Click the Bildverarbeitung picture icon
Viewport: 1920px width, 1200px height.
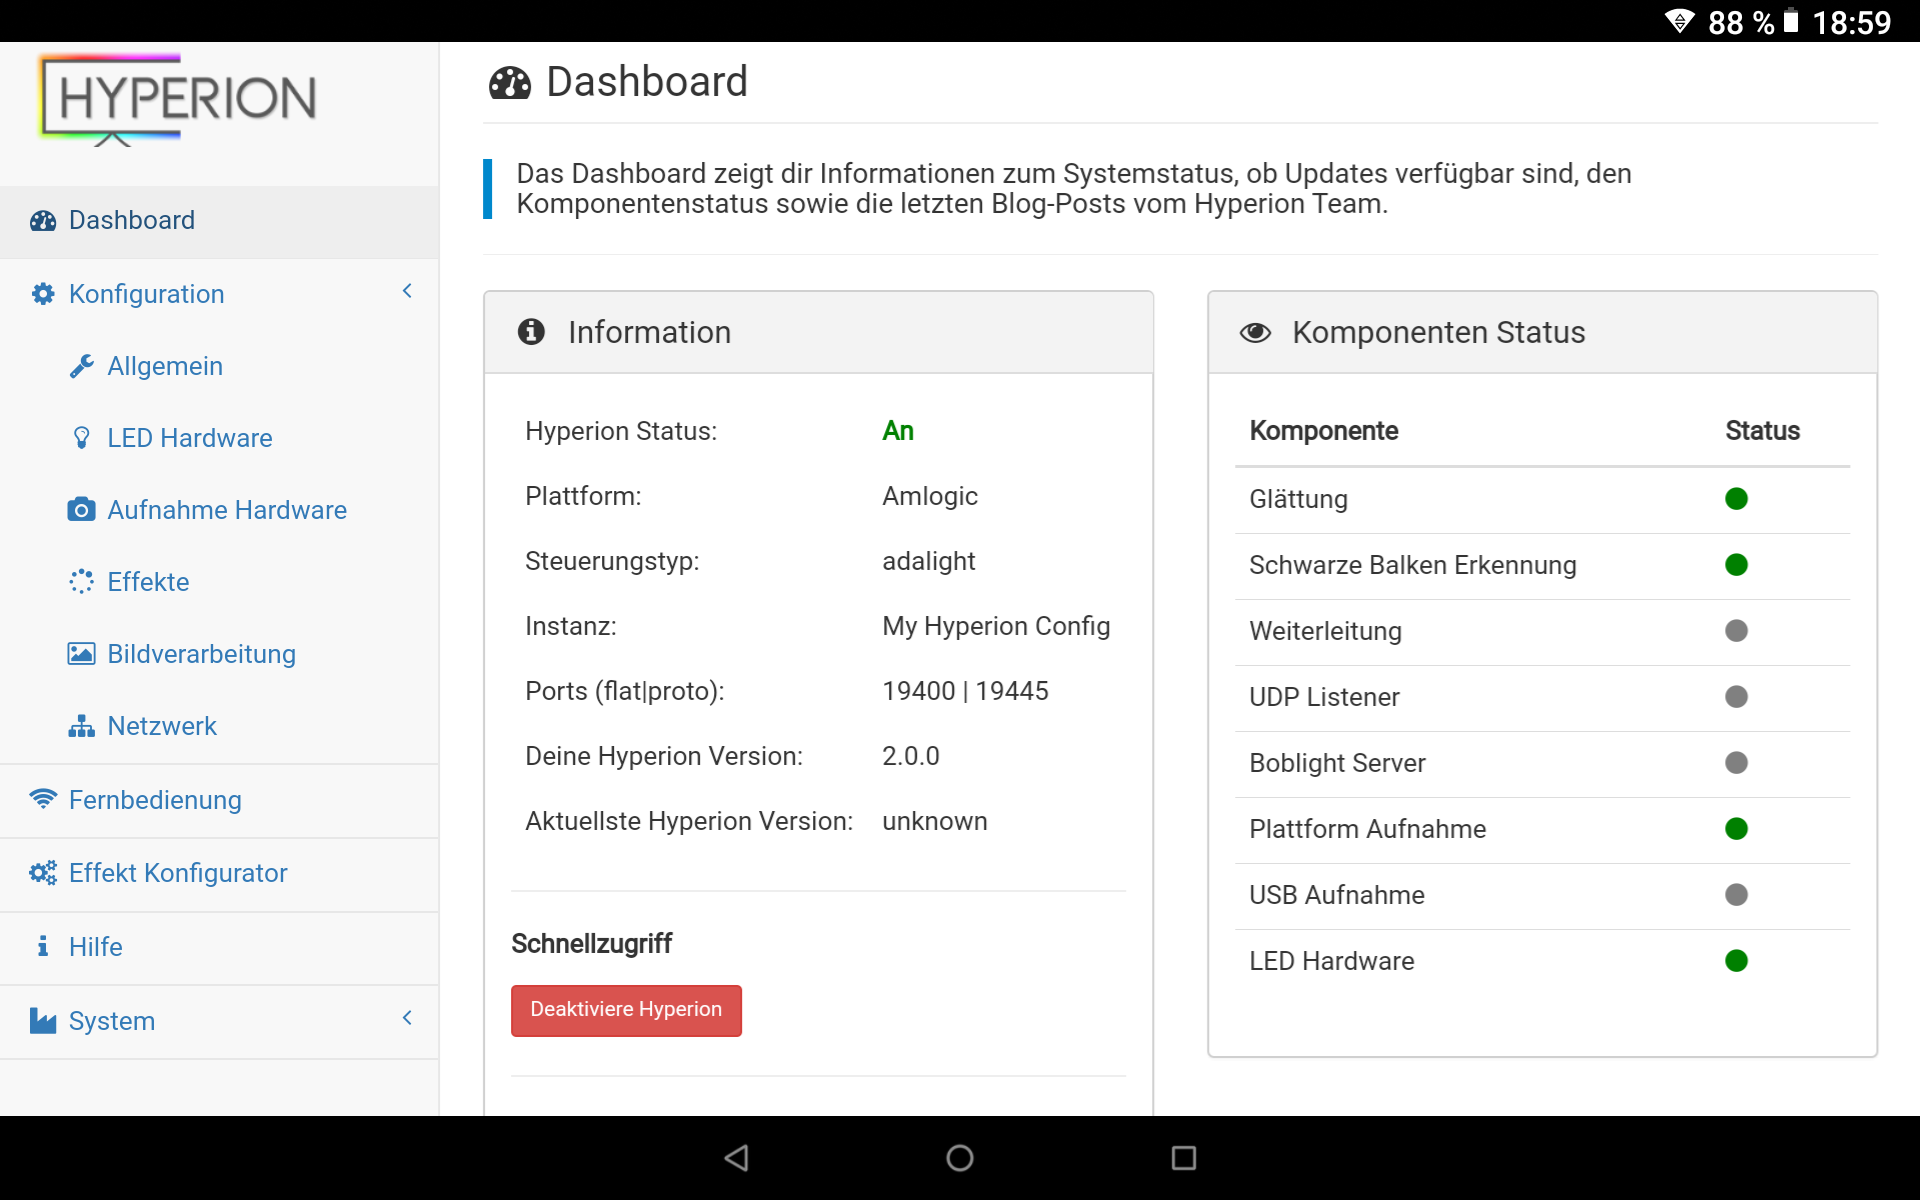click(81, 654)
